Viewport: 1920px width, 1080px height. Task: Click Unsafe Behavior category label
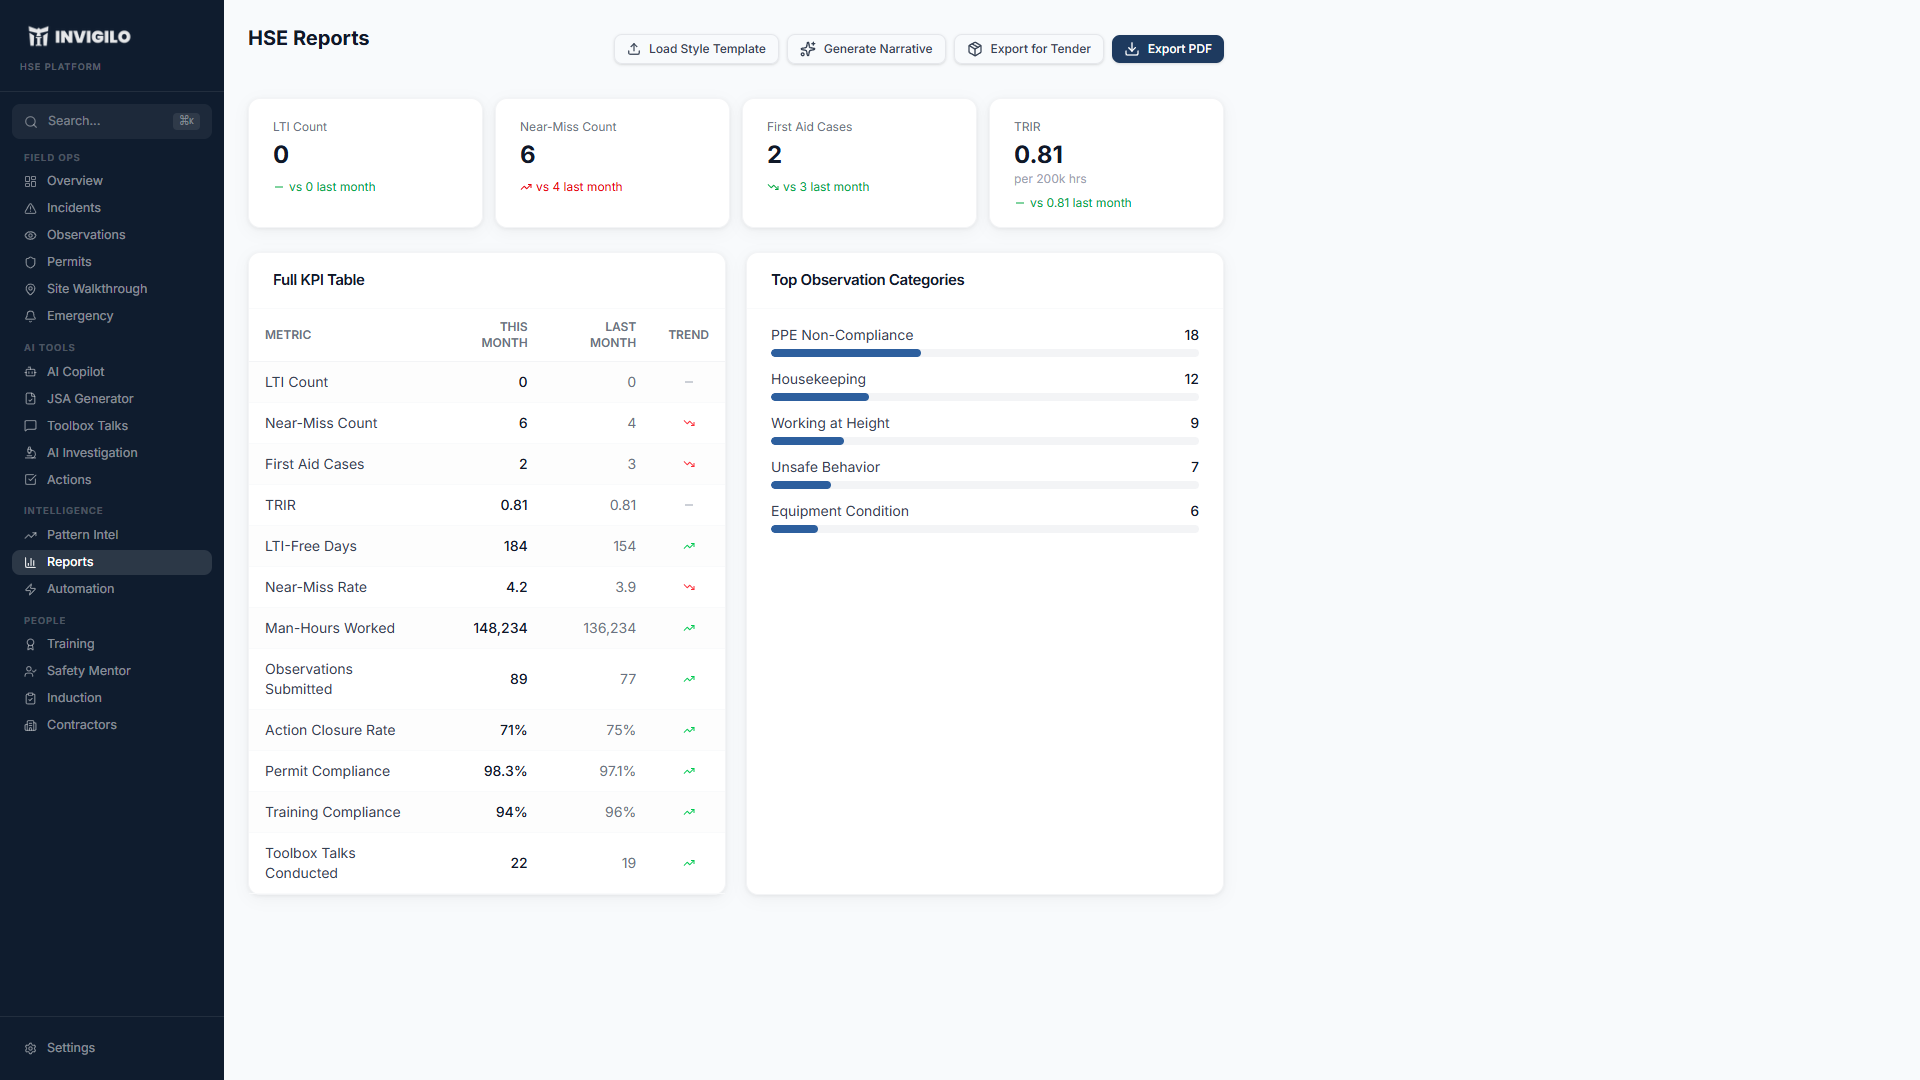[825, 467]
